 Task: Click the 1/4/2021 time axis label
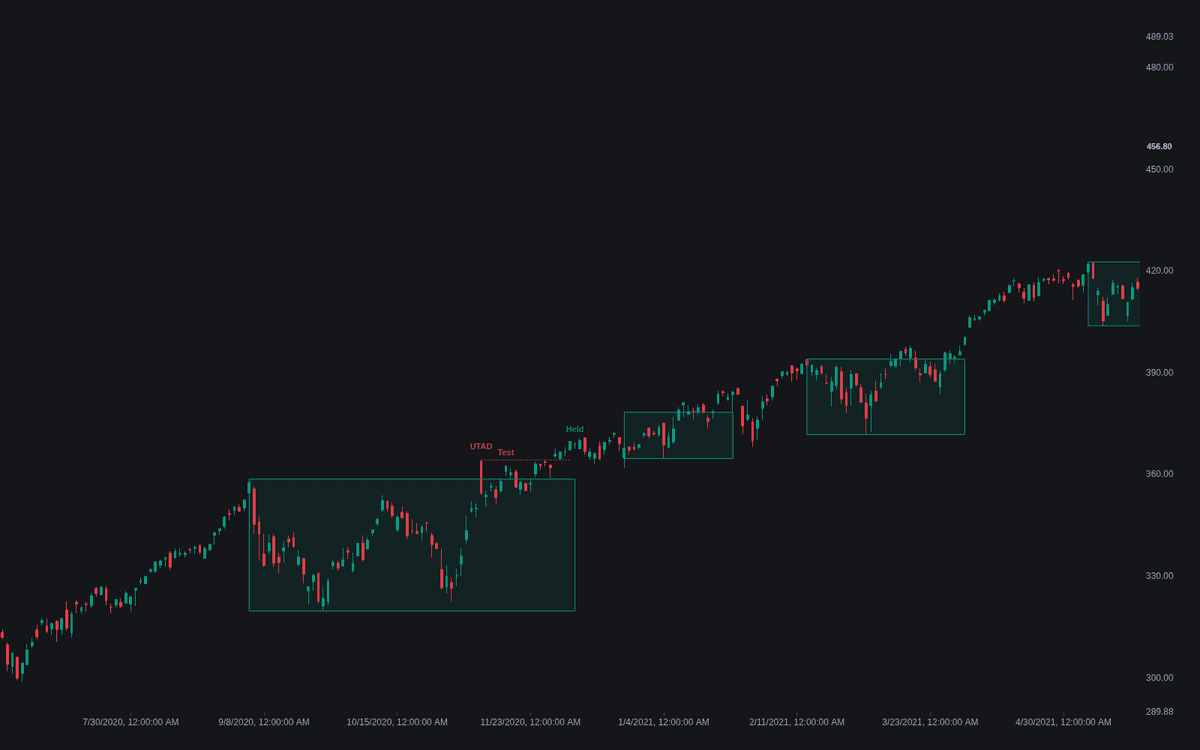point(663,722)
